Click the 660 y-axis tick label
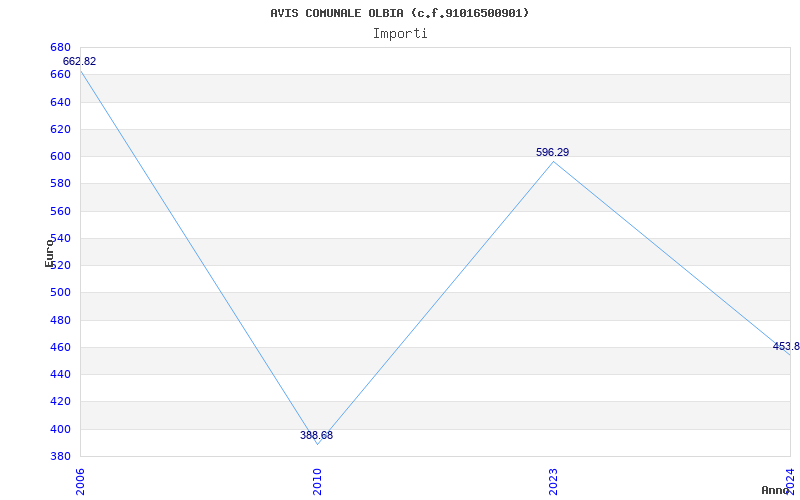Image resolution: width=800 pixels, height=500 pixels. (x=60, y=74)
